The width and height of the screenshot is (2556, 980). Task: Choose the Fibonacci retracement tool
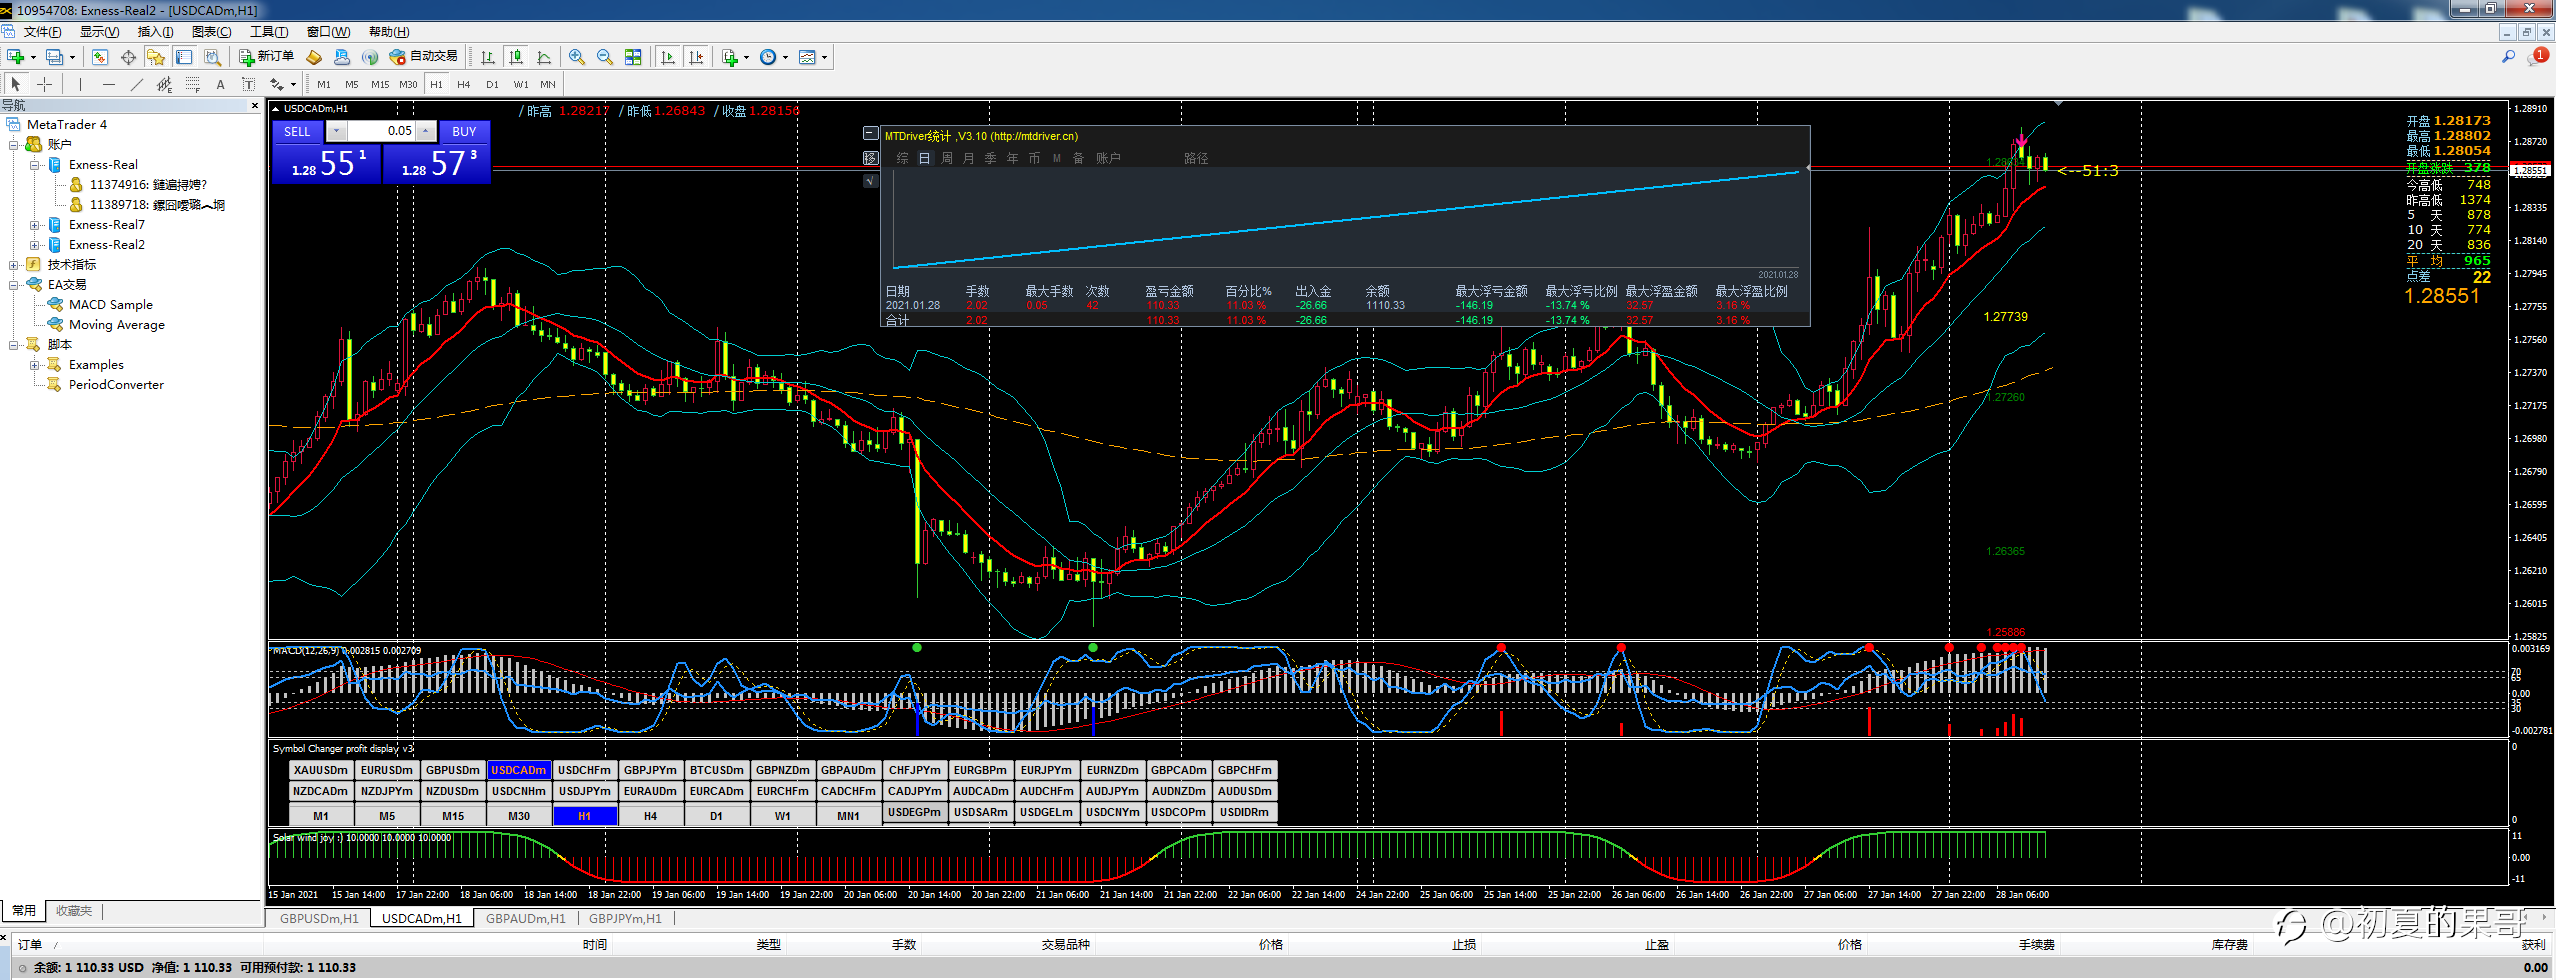pyautogui.click(x=192, y=84)
